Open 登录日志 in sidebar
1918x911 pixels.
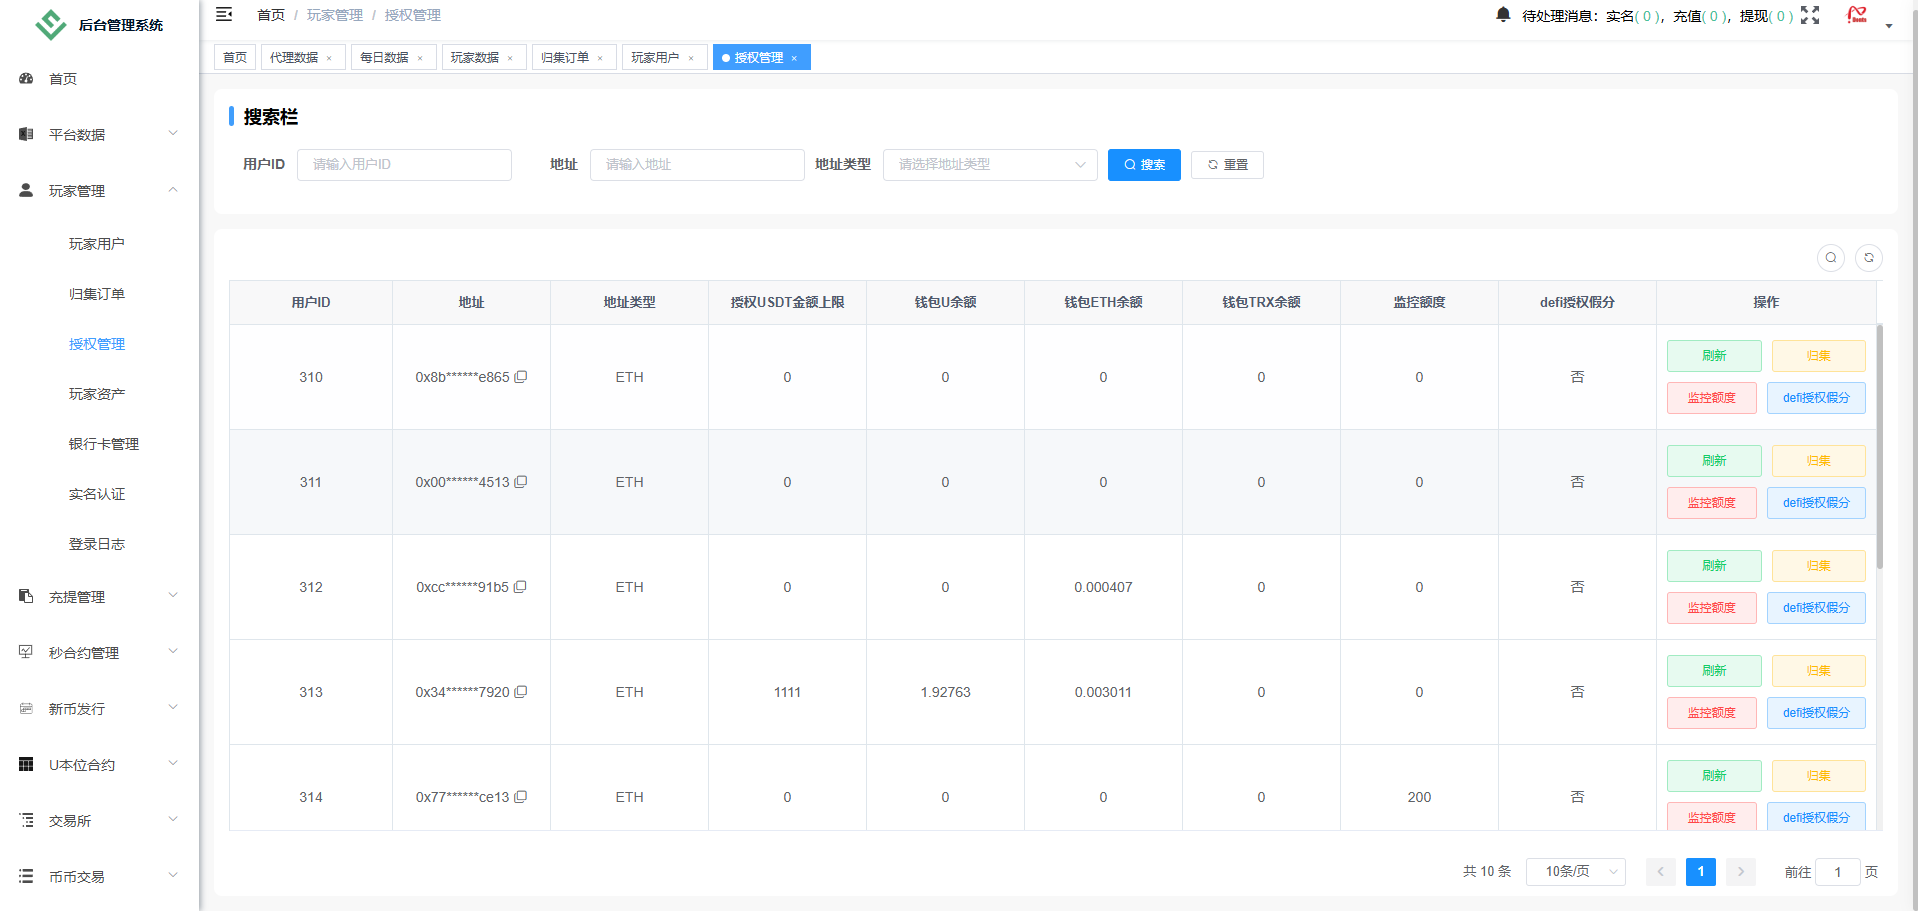tap(100, 544)
